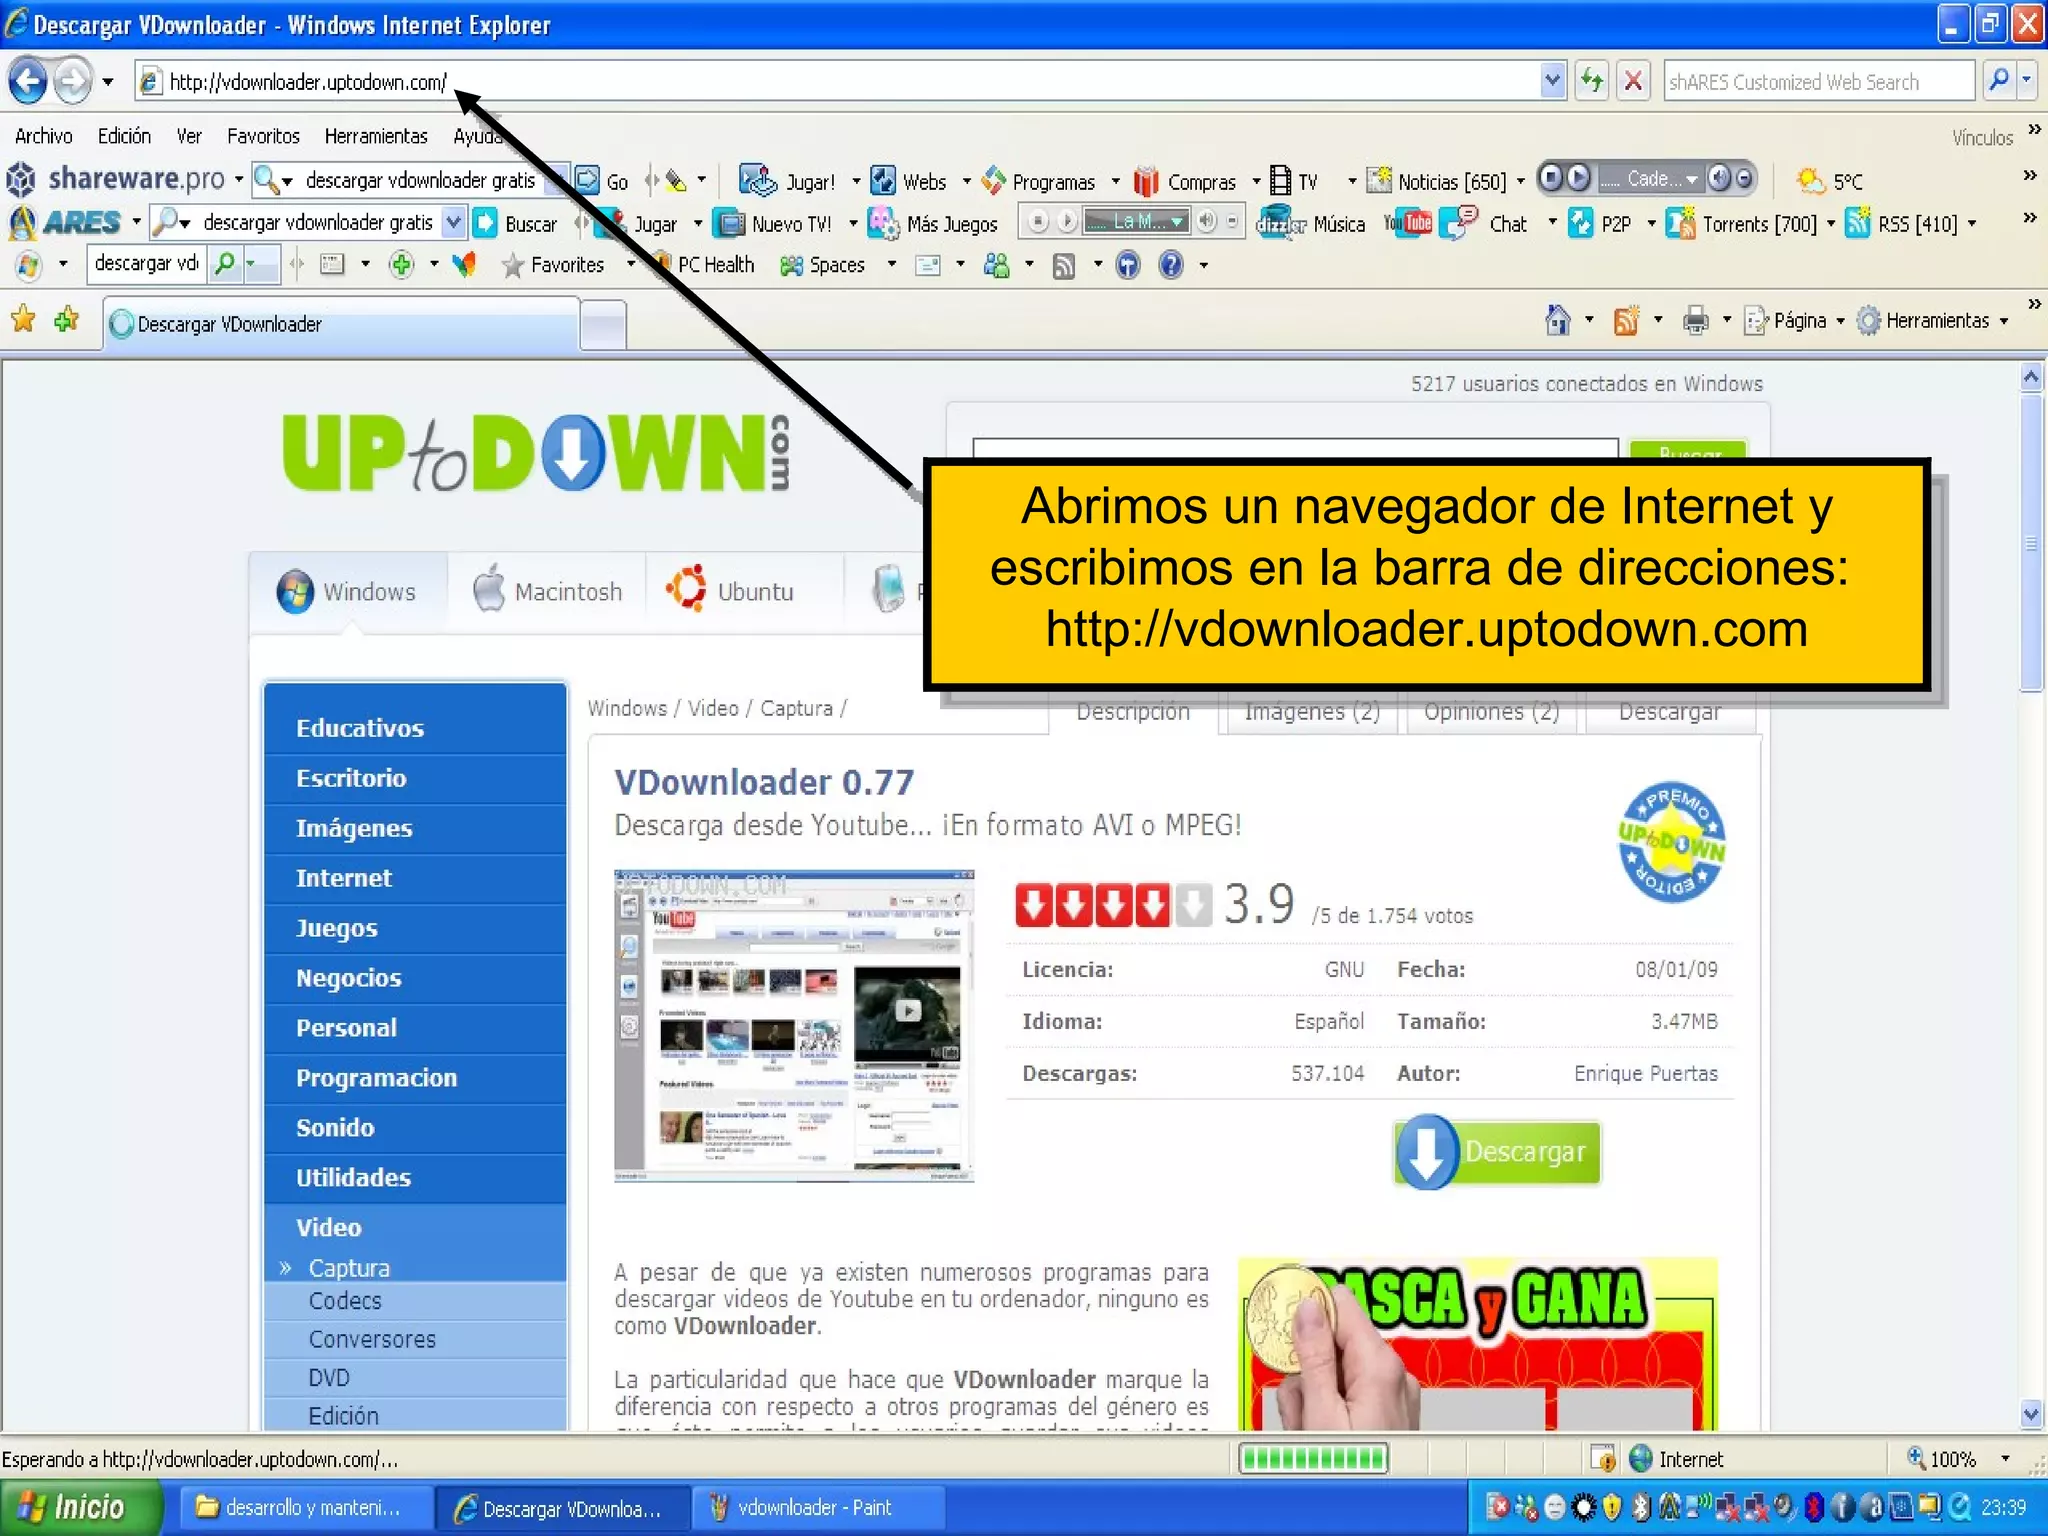
Task: Select the Macintosh platform tab
Action: coord(547,591)
